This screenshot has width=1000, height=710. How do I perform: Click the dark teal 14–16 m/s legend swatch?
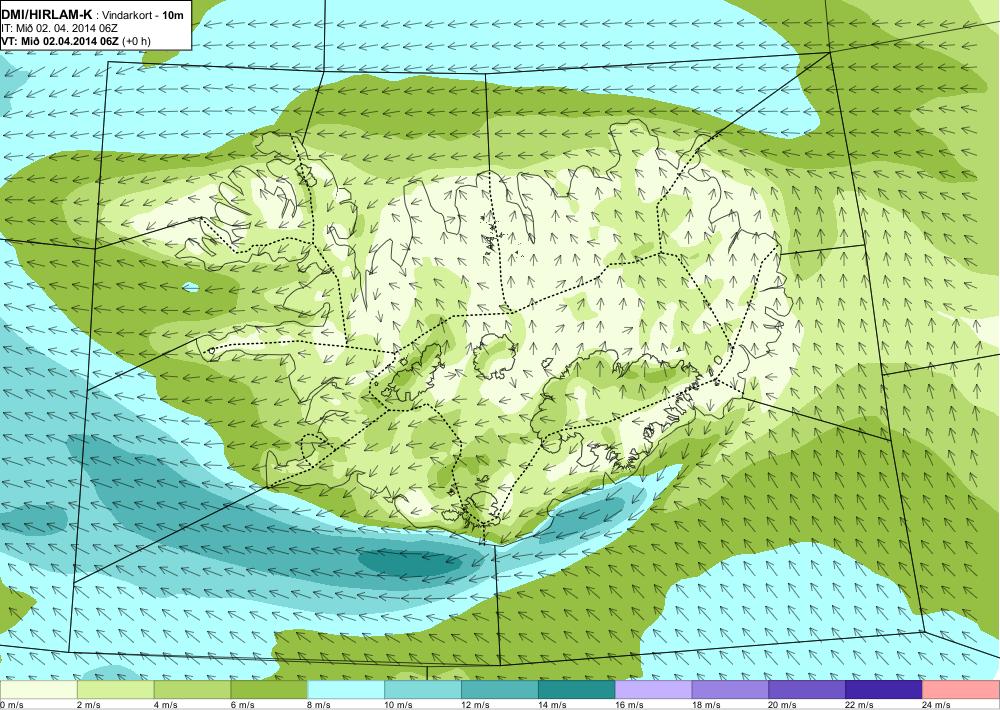pos(577,690)
